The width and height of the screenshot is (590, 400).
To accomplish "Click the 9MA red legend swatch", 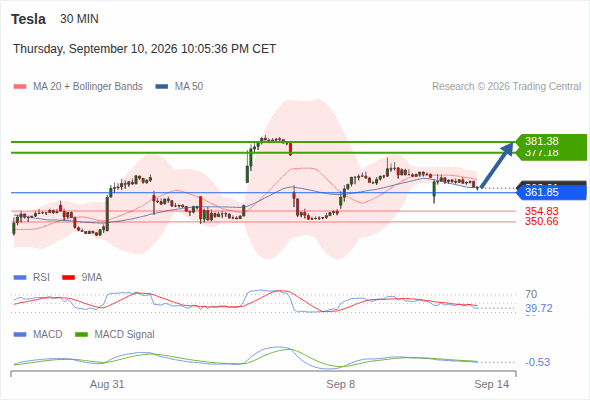I will (68, 278).
